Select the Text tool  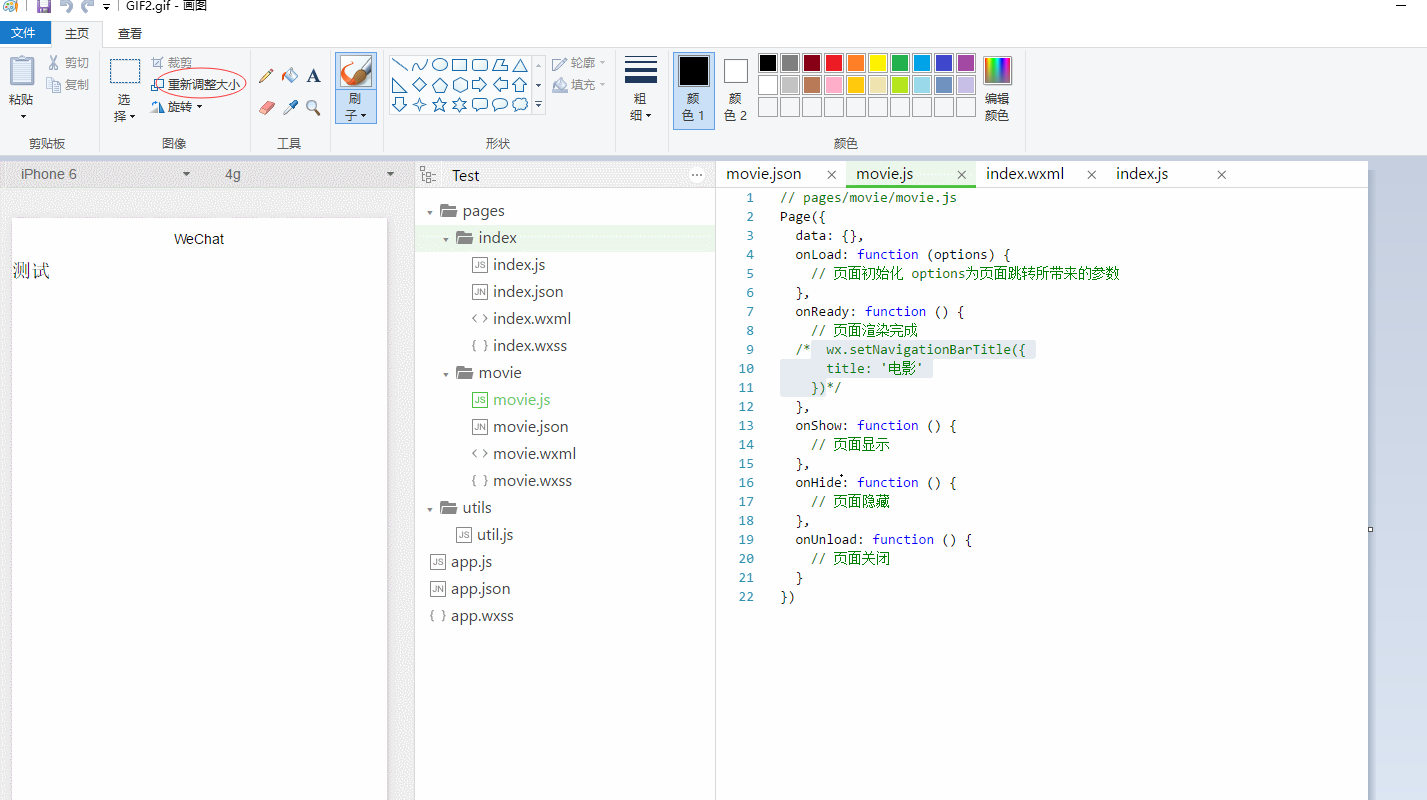click(313, 76)
